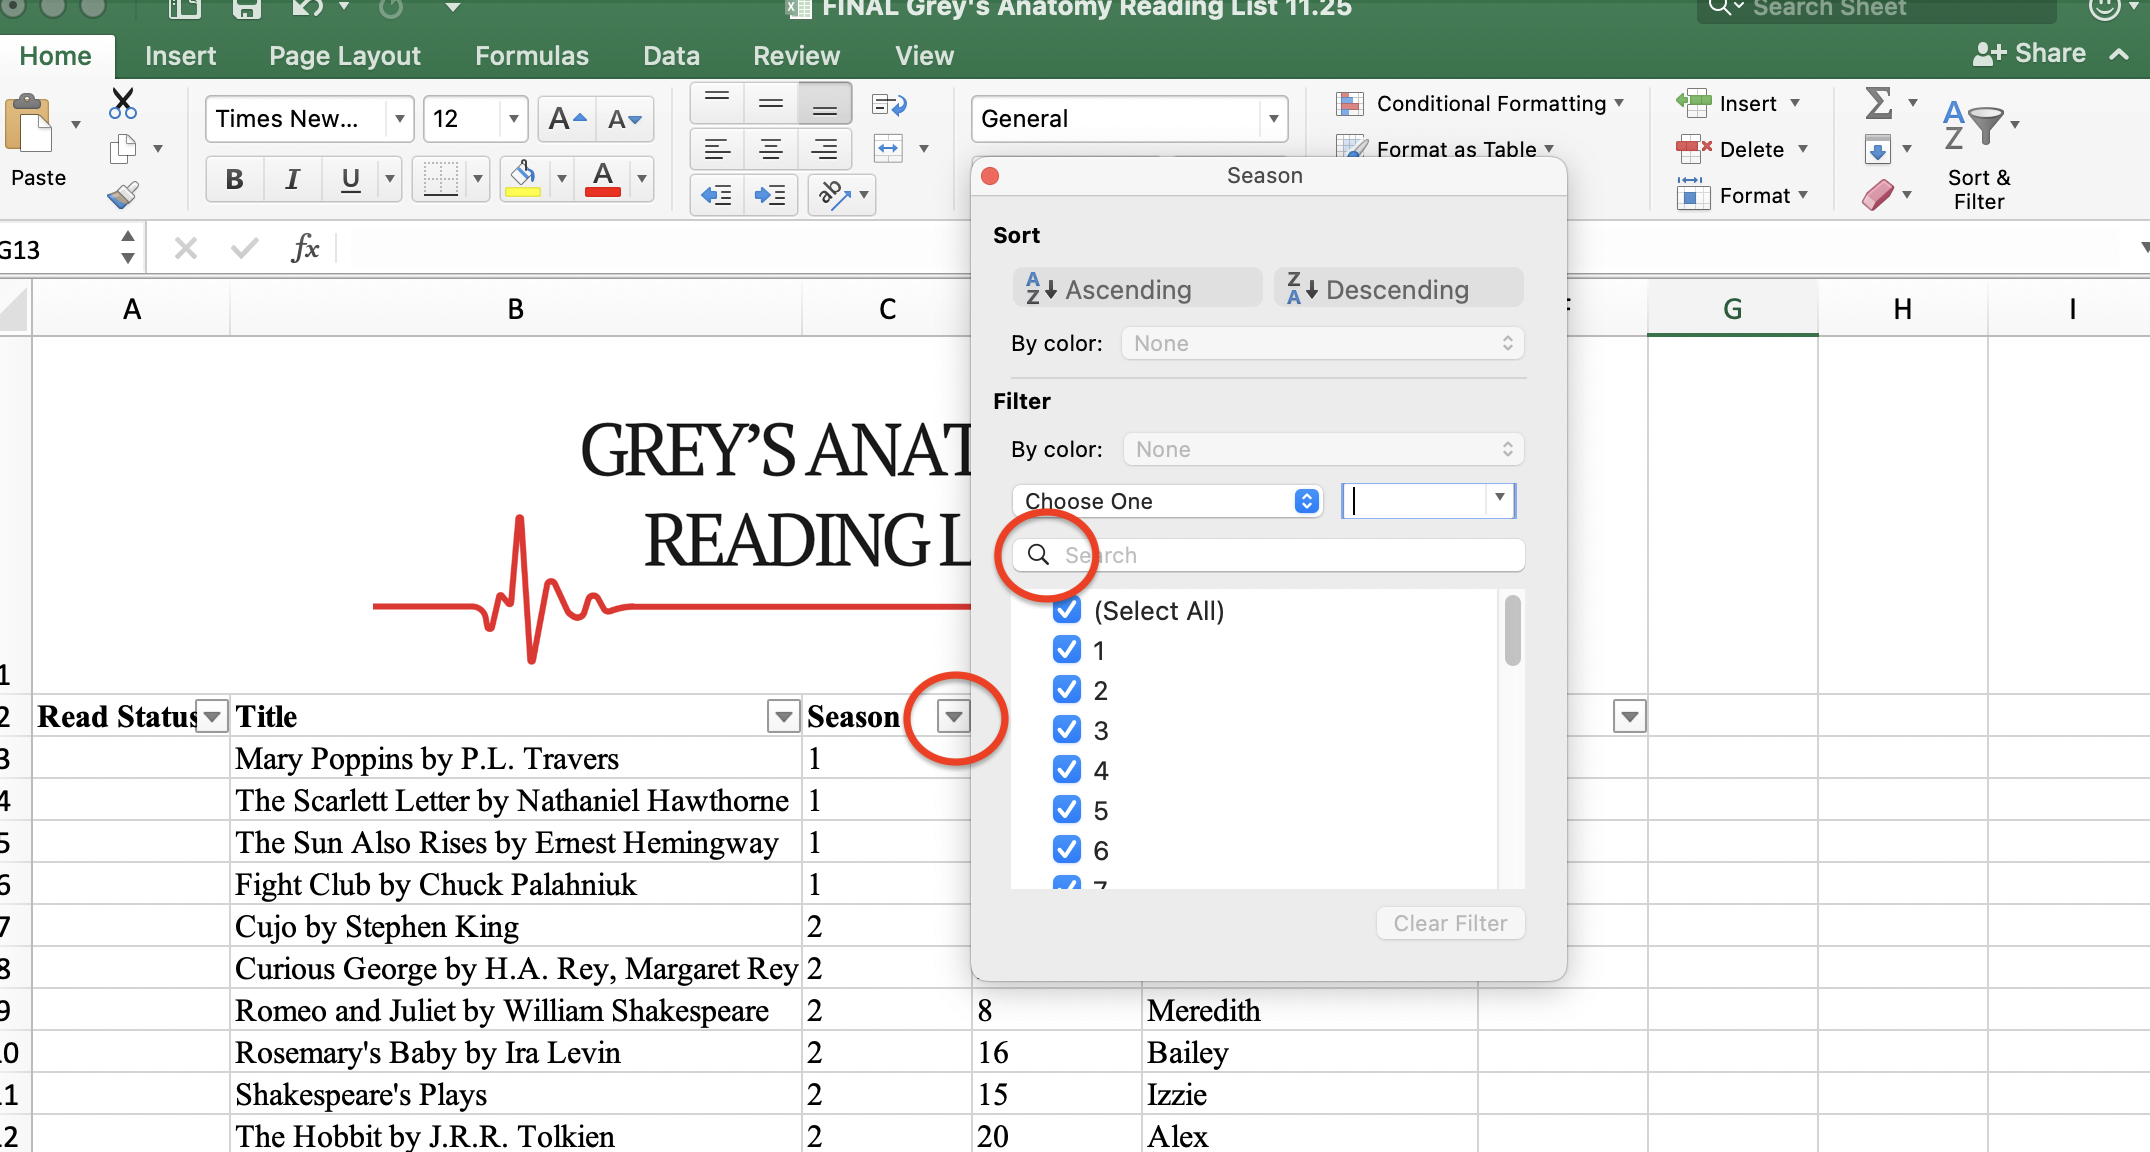Open the AutoSum sigma icon
Viewport: 2150px width, 1152px height.
[x=1878, y=103]
